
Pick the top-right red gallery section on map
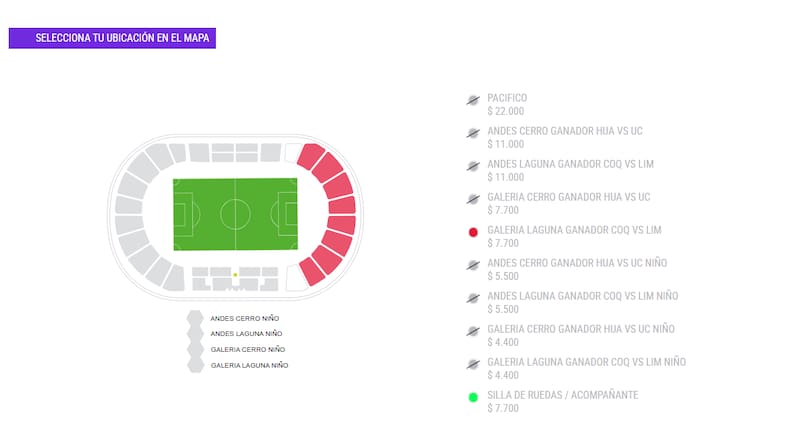pyautogui.click(x=310, y=155)
